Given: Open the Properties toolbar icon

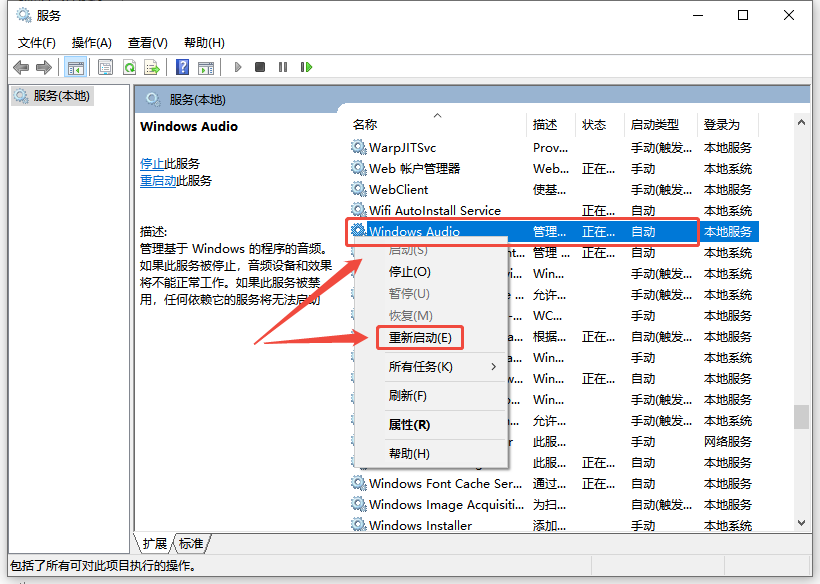Looking at the screenshot, I should [106, 67].
